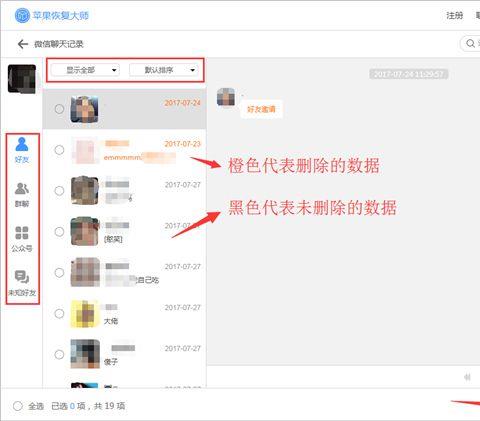Viewport: 480px width, 421px height.
Task: Open the 好友邀请 message bubble
Action: [x=261, y=109]
